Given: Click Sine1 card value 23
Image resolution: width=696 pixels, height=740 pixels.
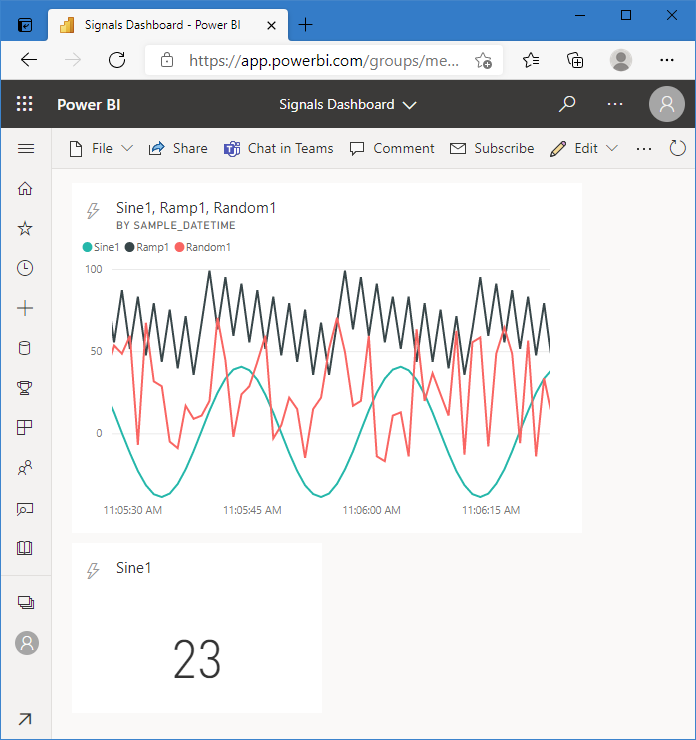Looking at the screenshot, I should [197, 659].
